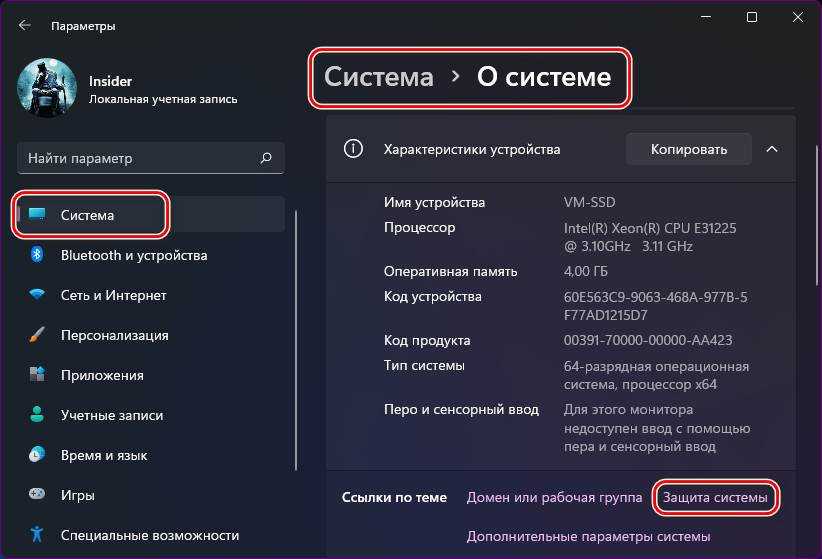822x559 pixels.
Task: Go to Bluetooth и устройства settings
Action: click(x=134, y=255)
